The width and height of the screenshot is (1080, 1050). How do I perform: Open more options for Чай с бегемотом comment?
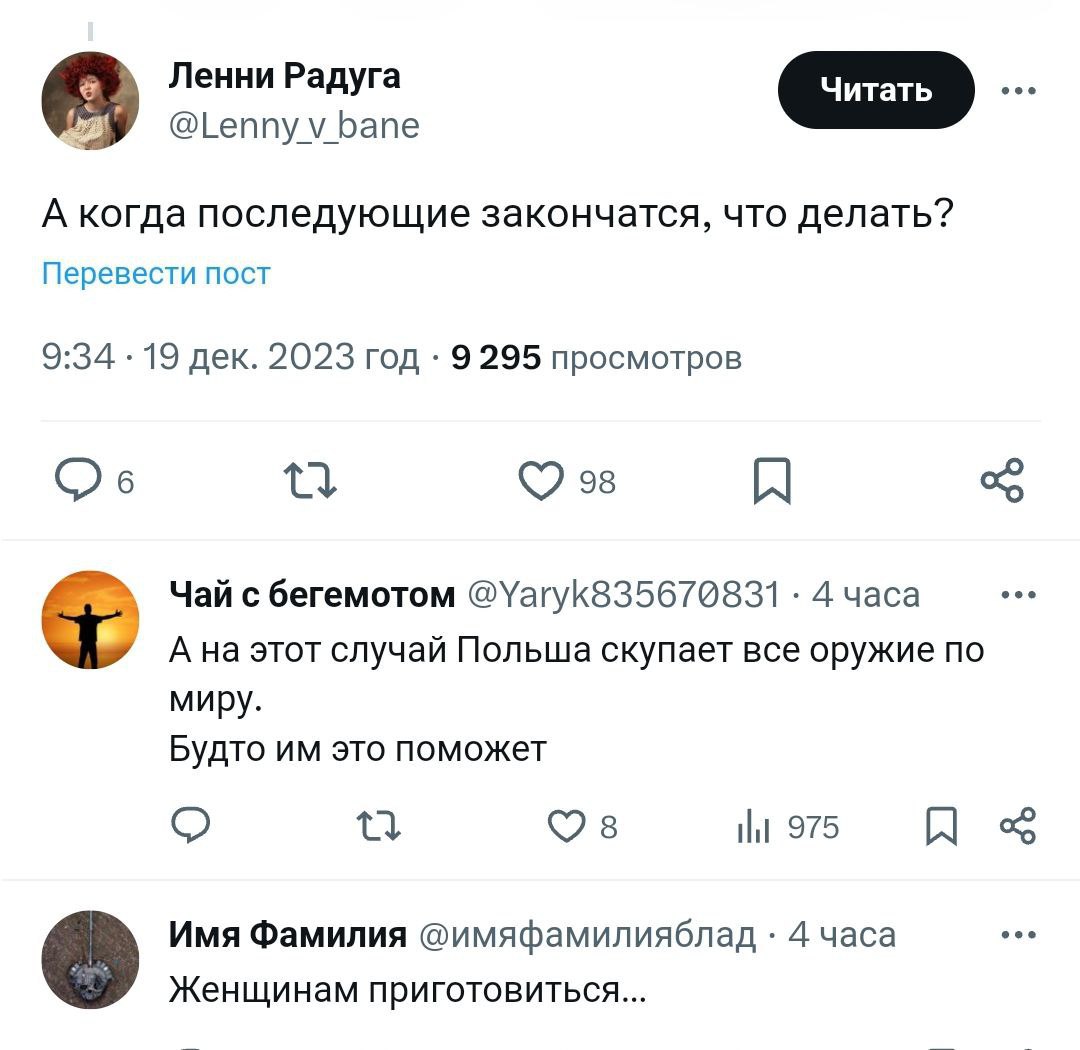[x=1018, y=595]
